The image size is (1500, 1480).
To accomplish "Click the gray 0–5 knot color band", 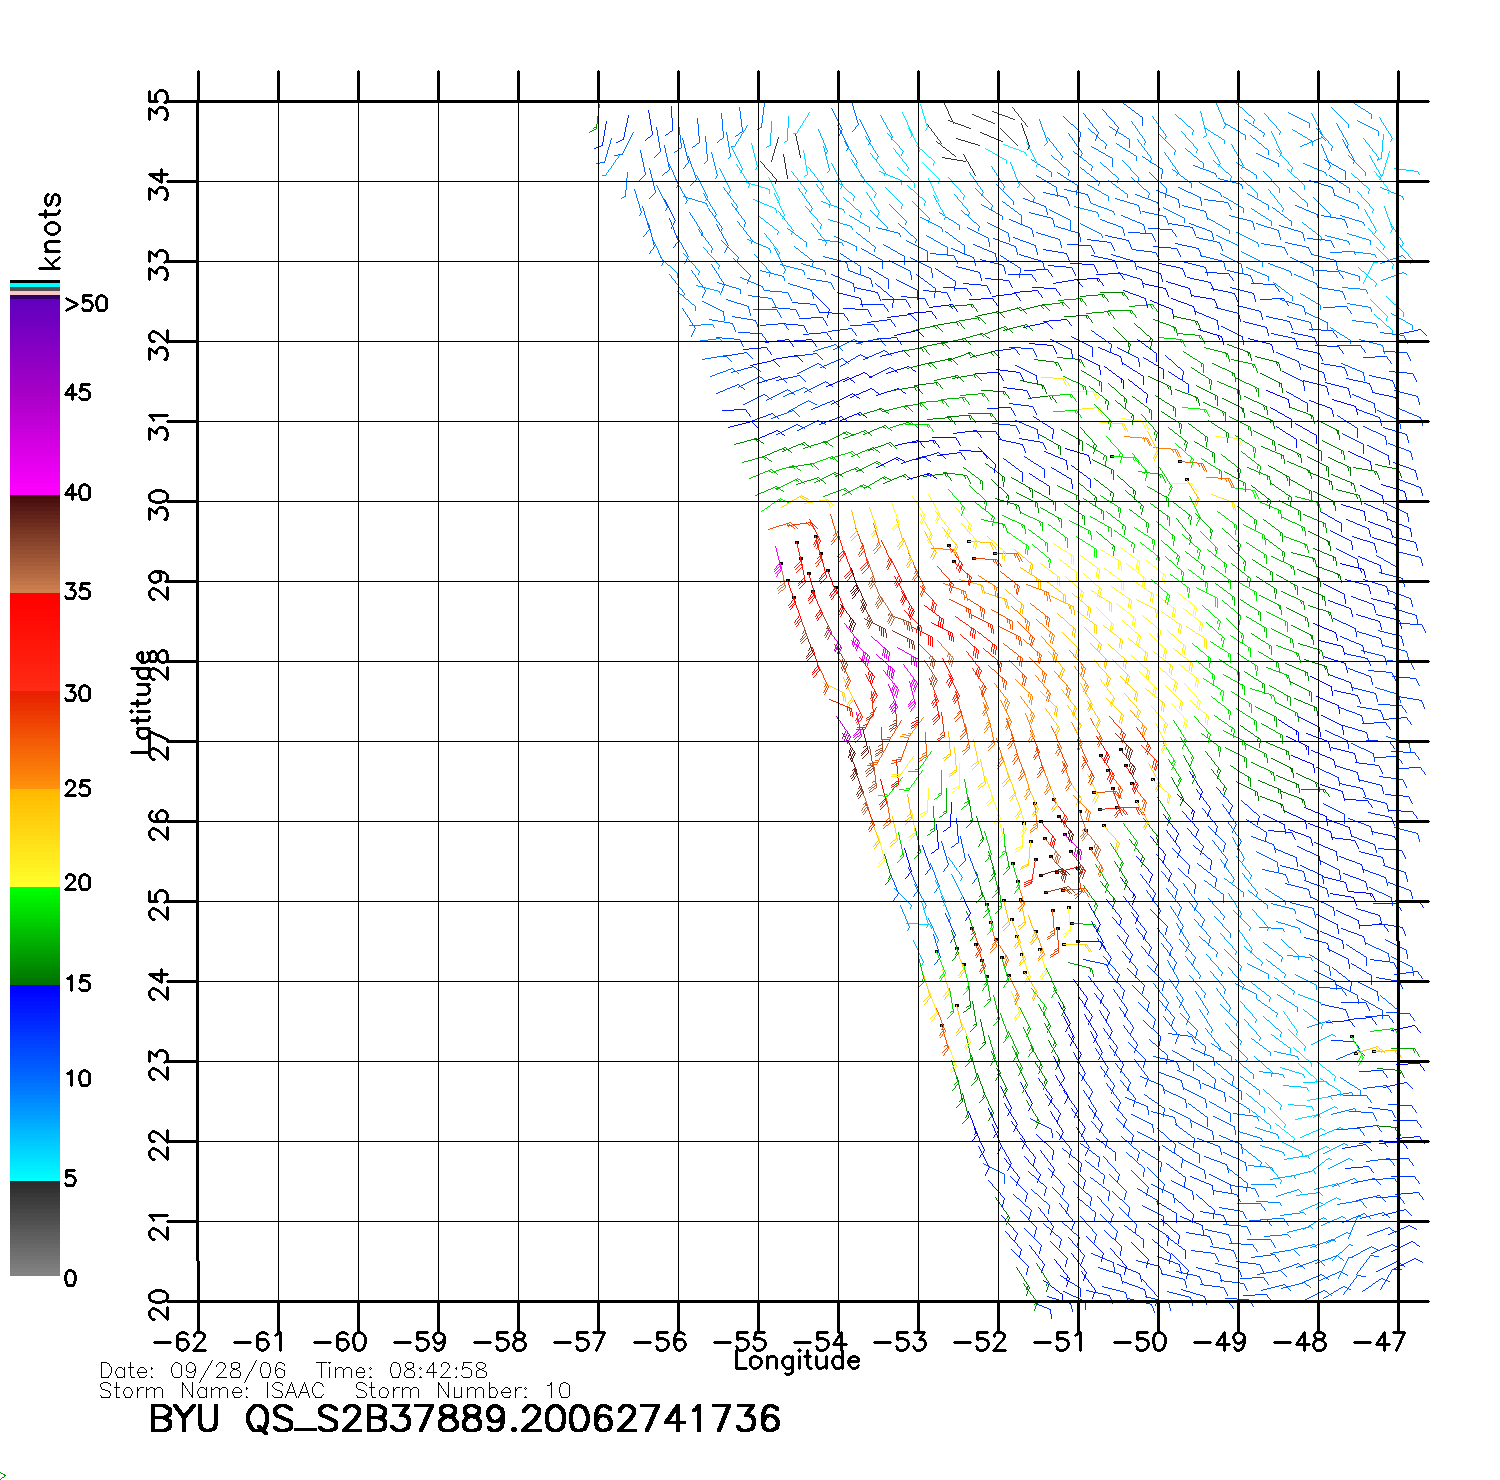I will coord(35,1229).
